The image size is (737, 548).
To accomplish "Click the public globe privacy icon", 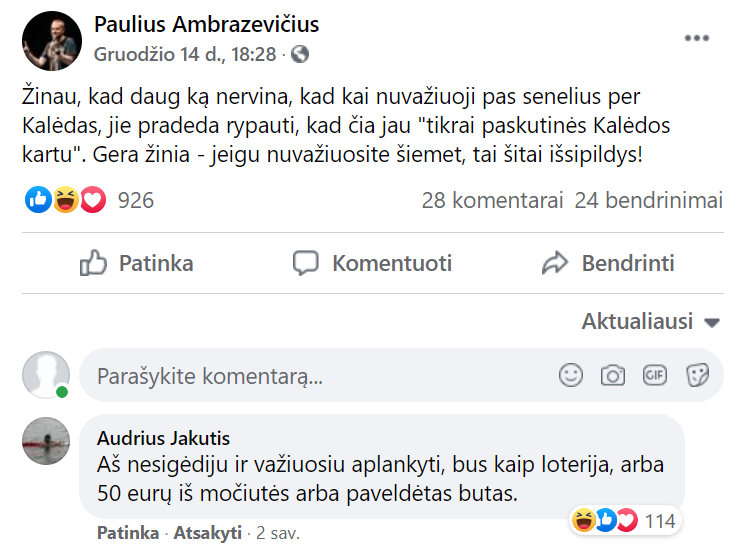I will pos(299,53).
